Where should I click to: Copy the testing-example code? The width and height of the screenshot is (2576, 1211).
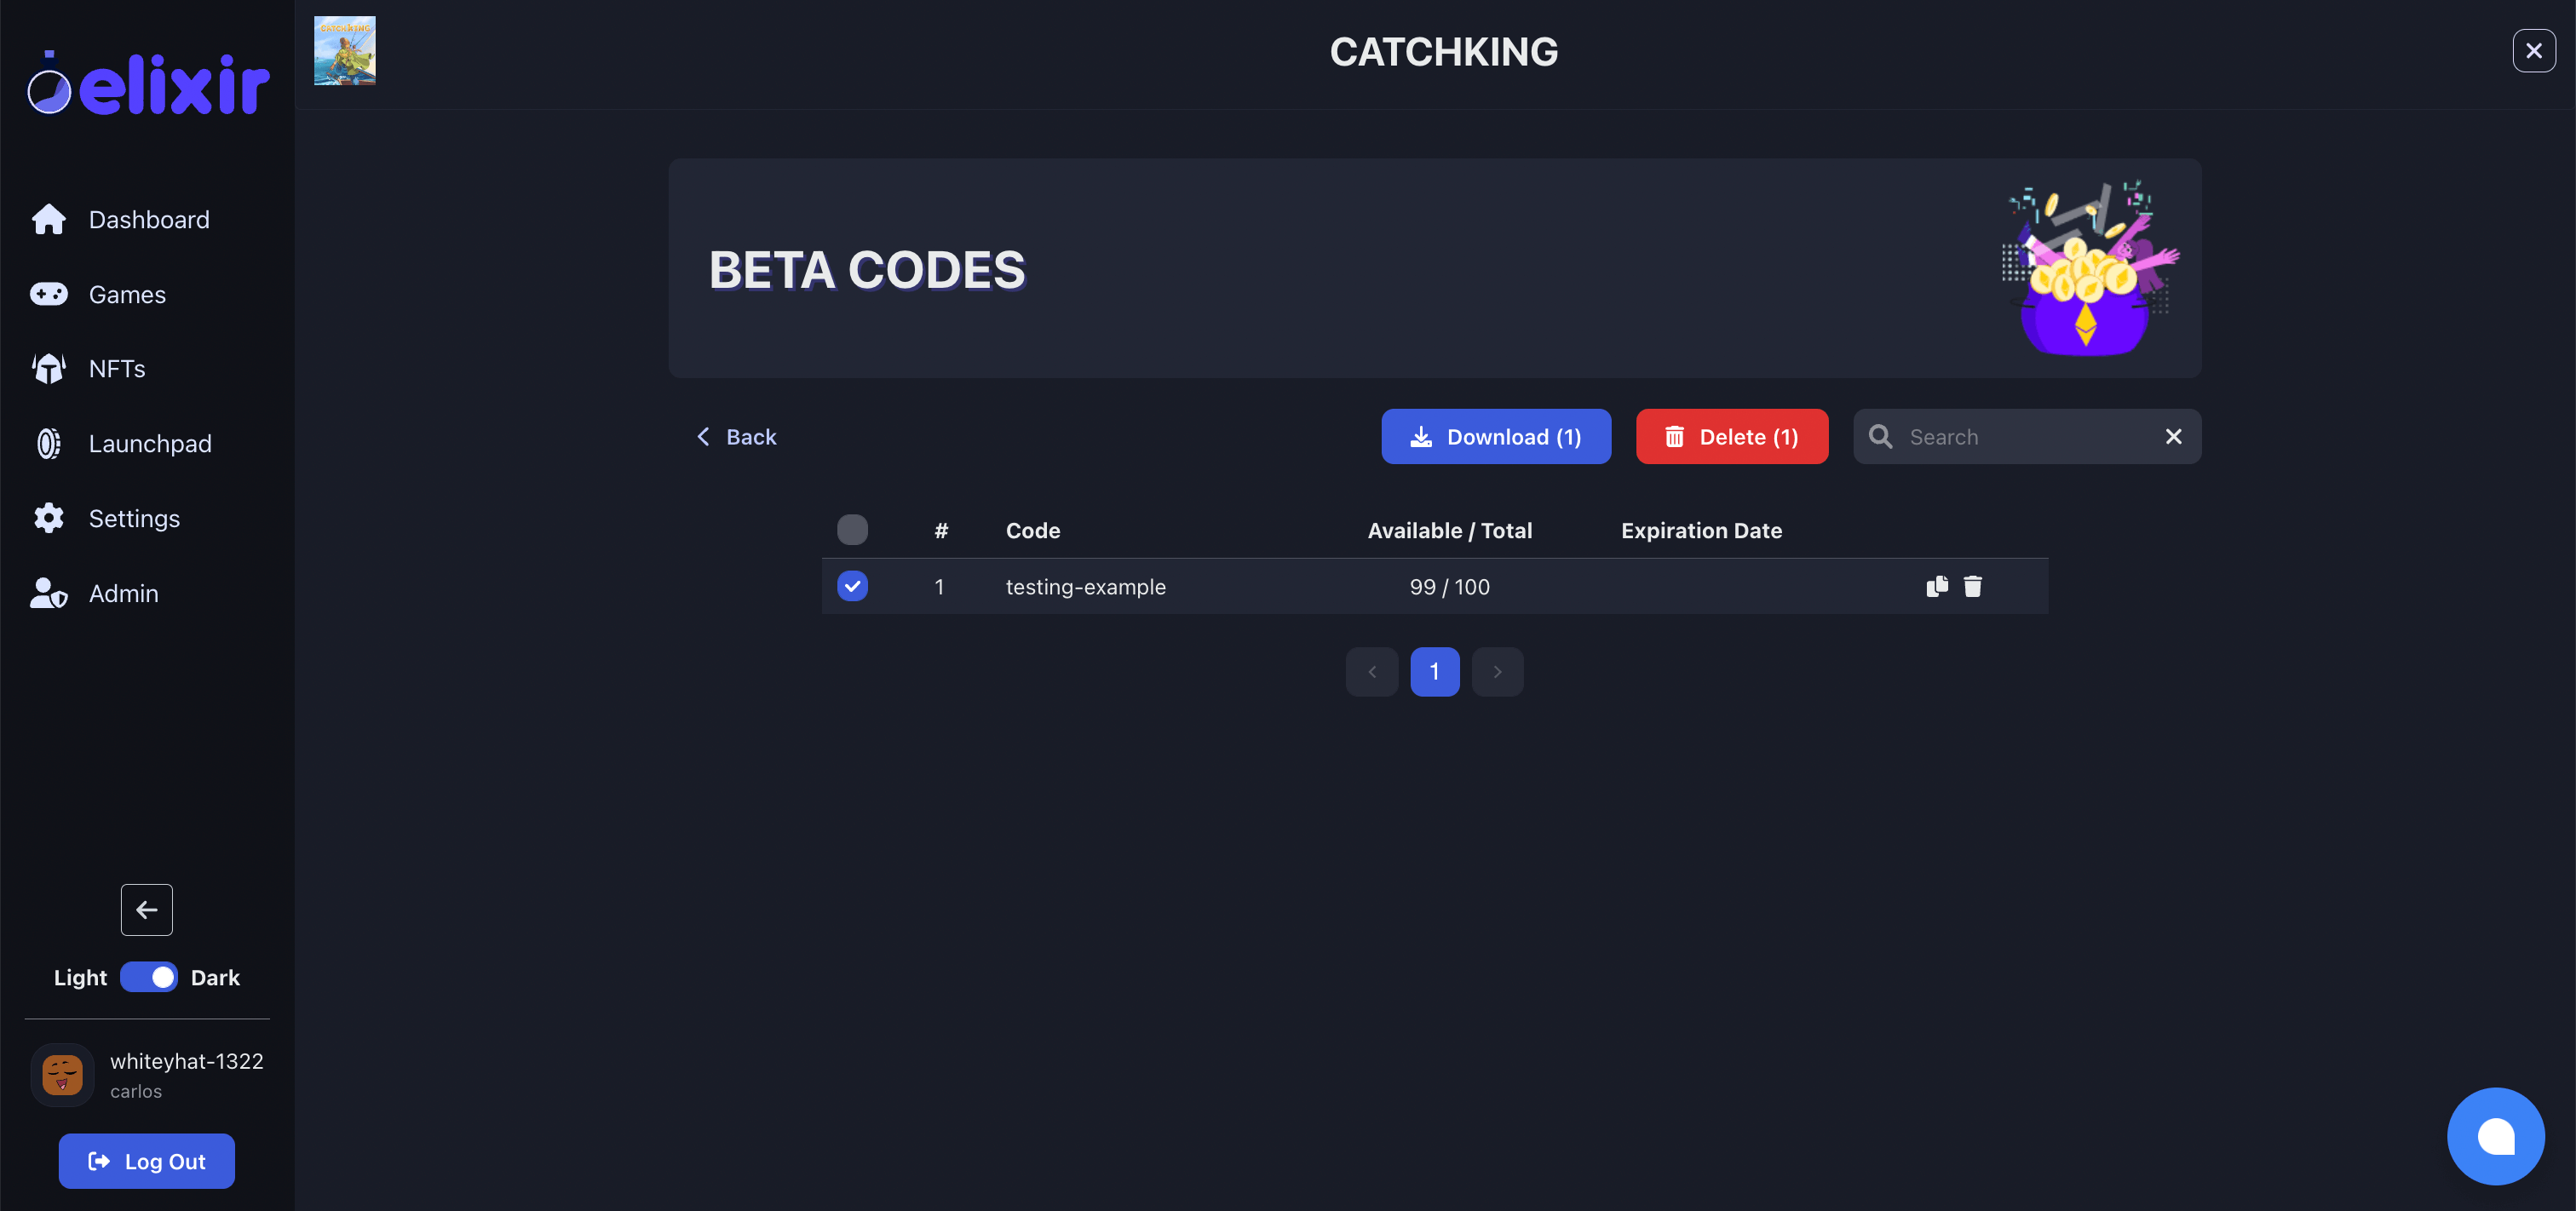click(x=1937, y=586)
